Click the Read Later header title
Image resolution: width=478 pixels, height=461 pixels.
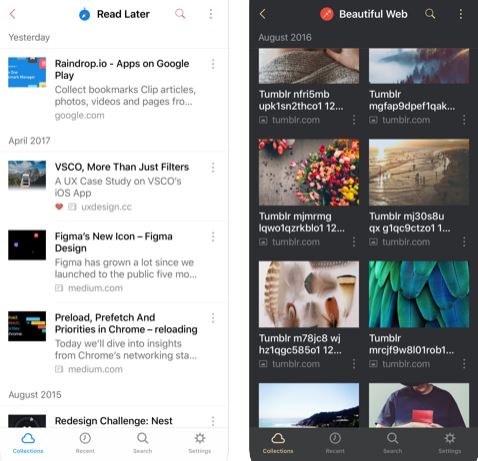123,14
